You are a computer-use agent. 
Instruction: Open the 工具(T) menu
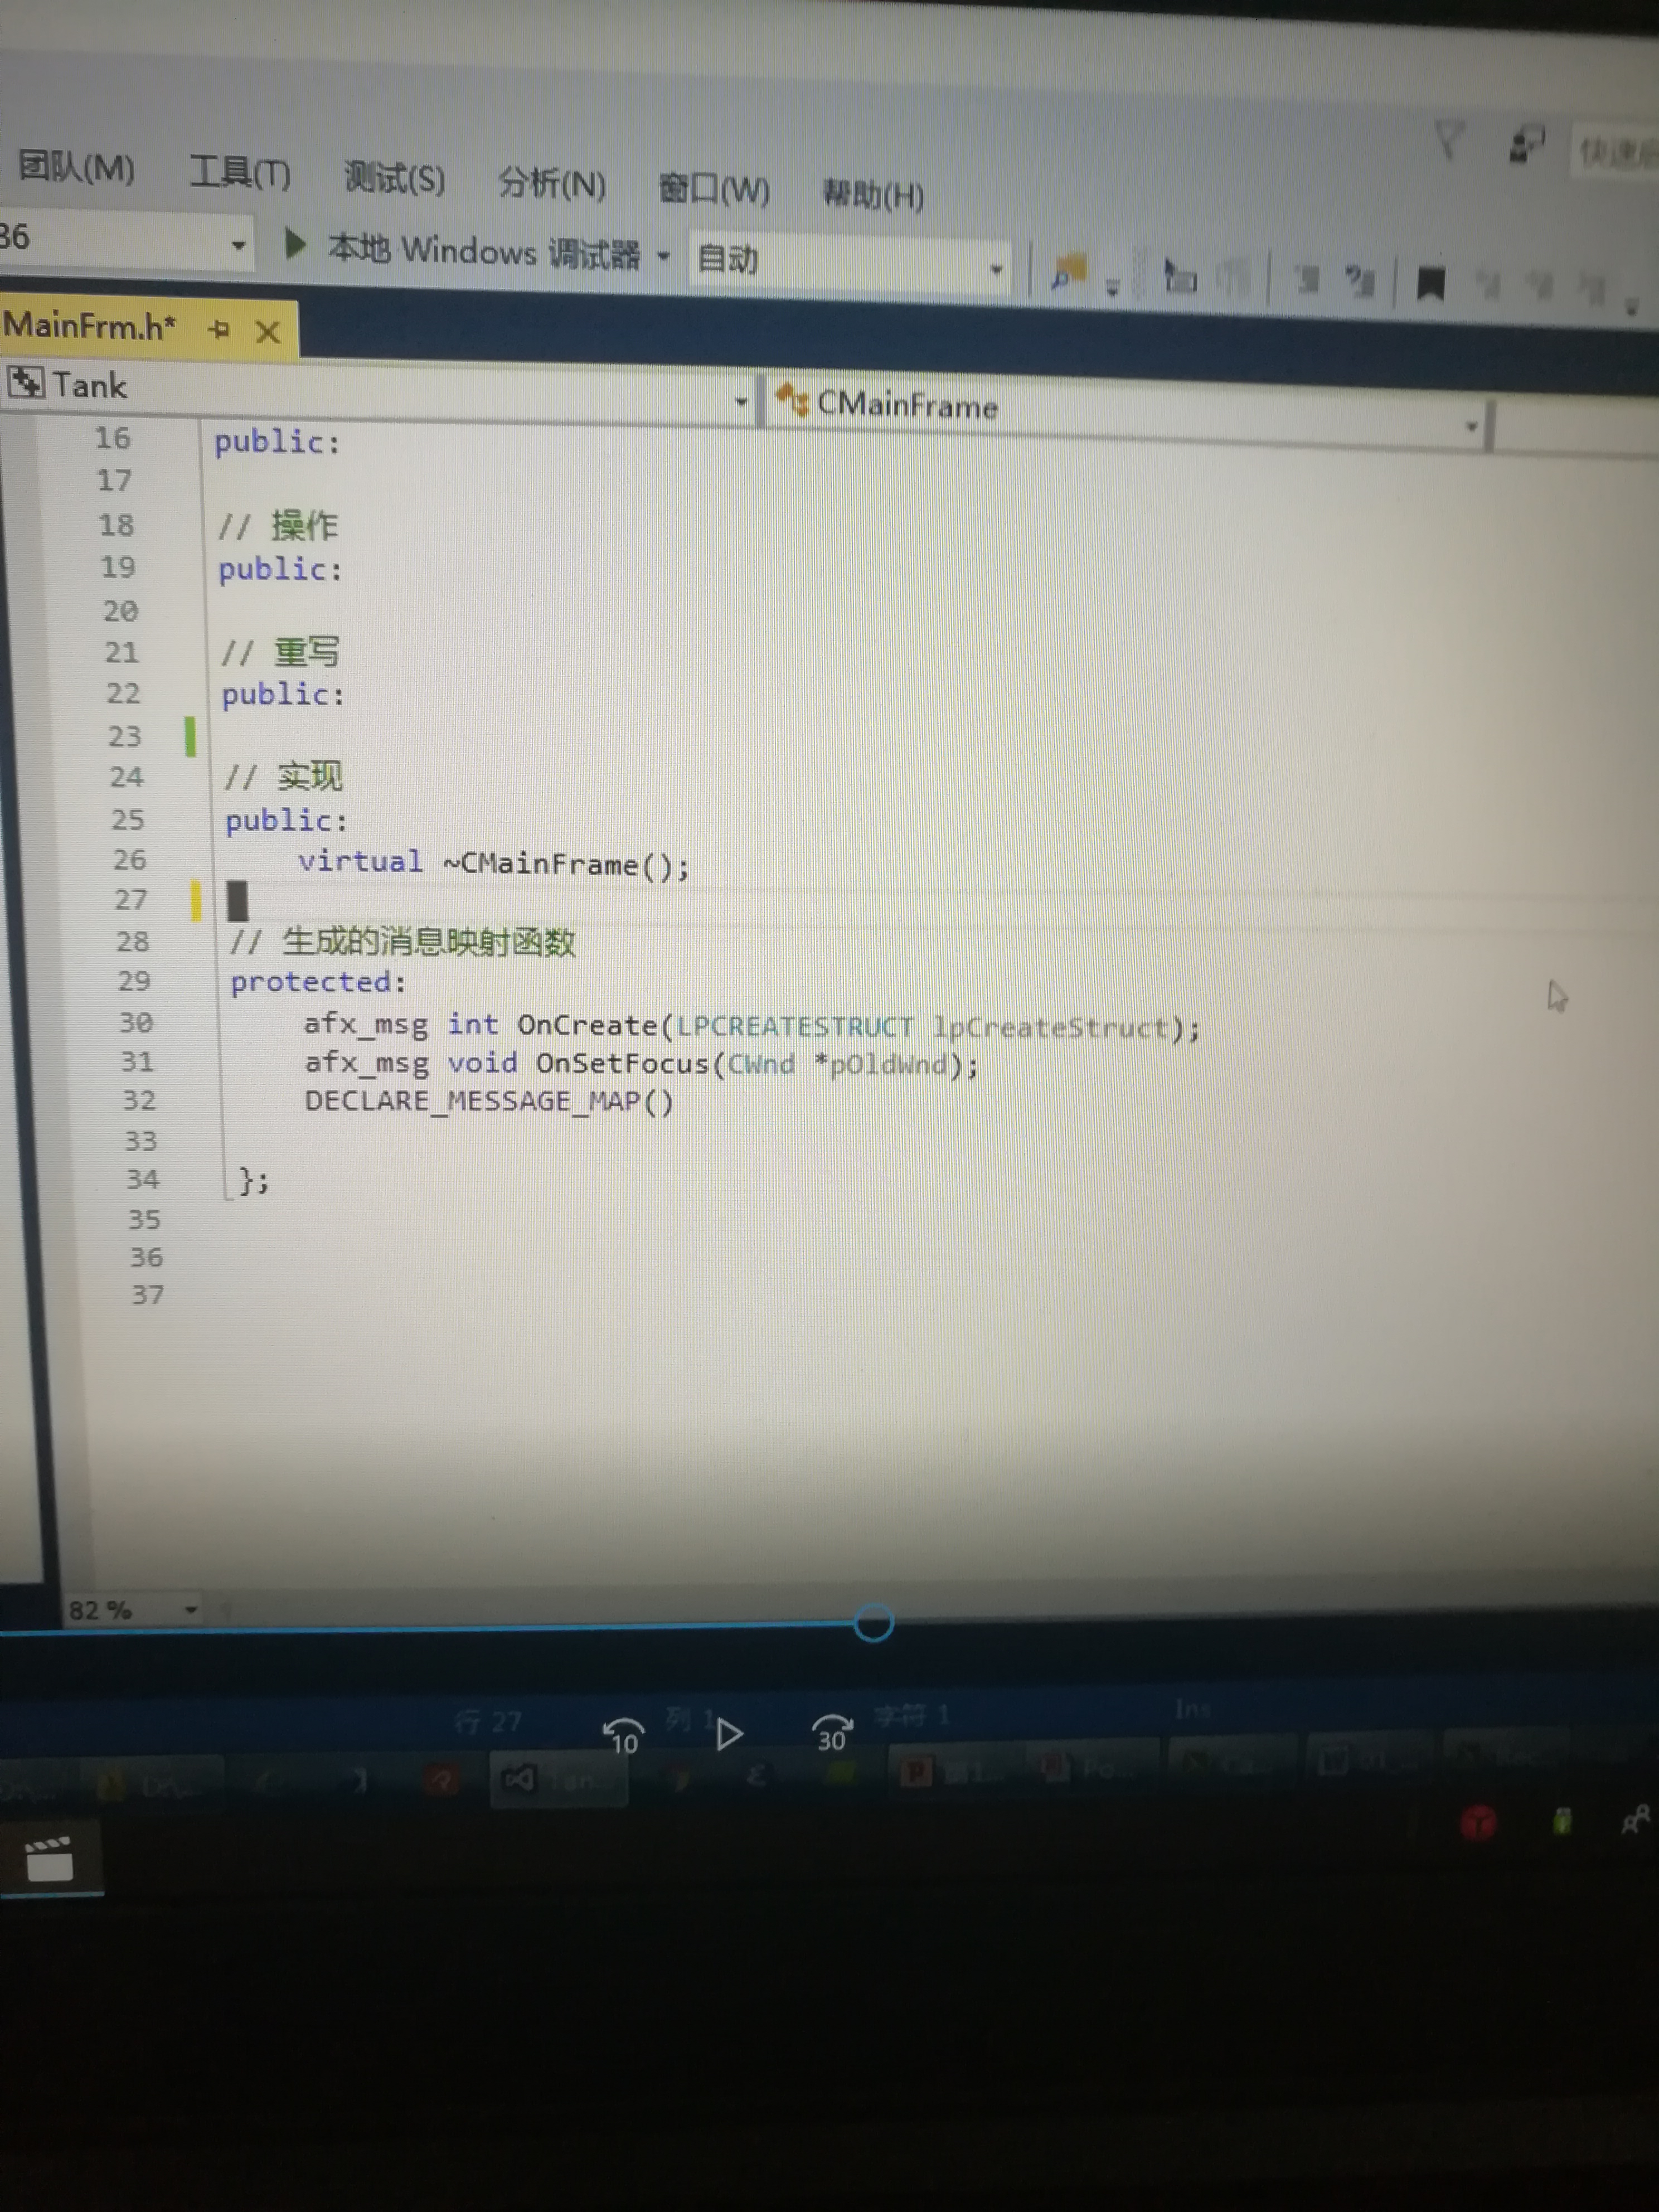(x=240, y=173)
